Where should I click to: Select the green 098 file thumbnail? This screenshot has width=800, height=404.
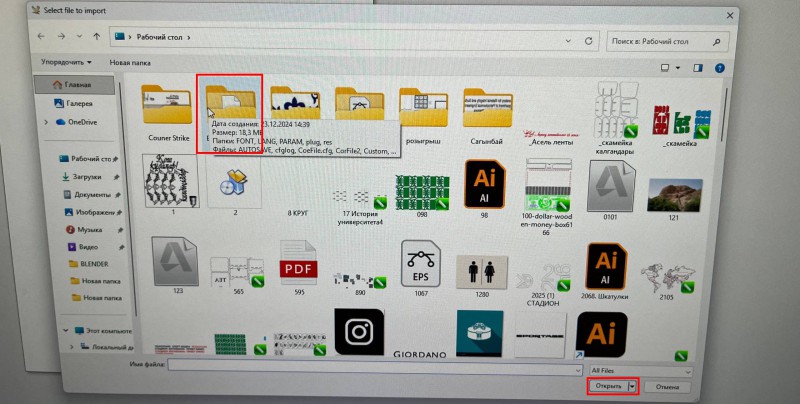pos(422,195)
